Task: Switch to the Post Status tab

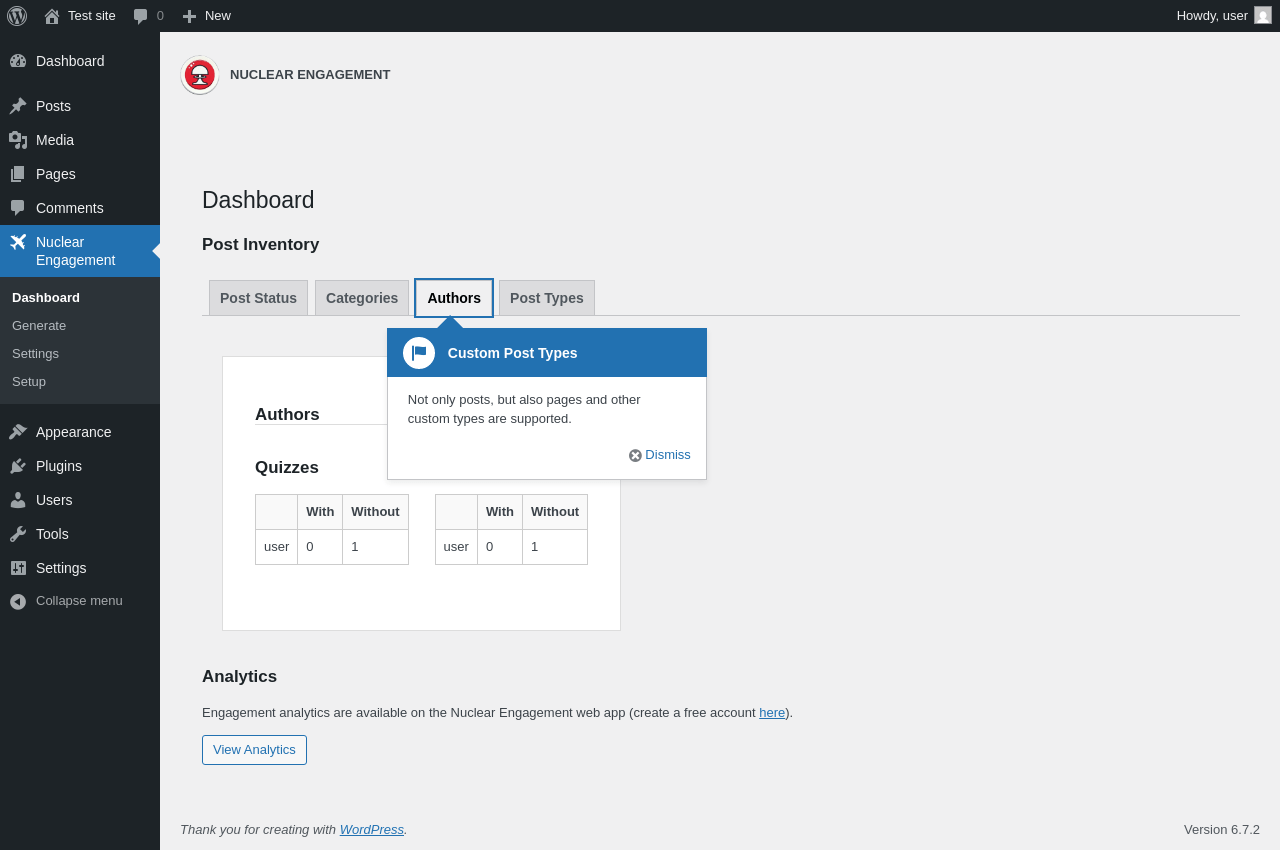Action: tap(258, 298)
